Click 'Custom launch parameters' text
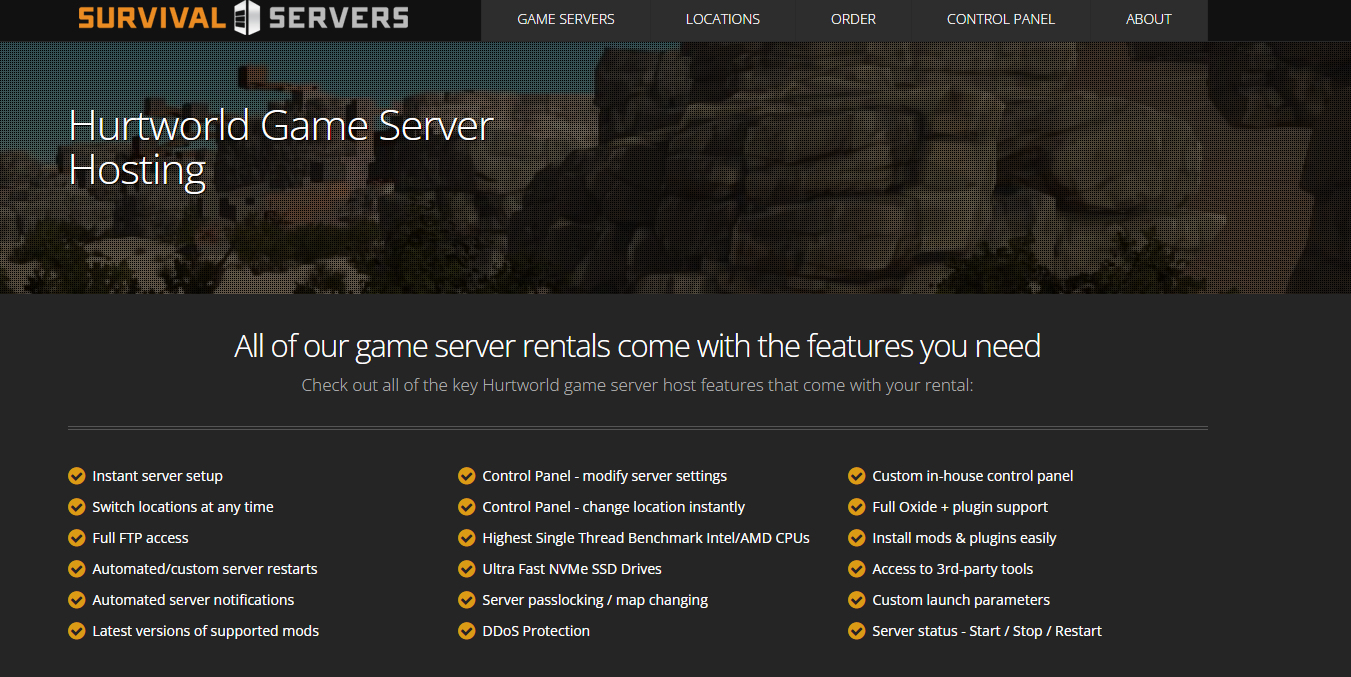The image size is (1351, 677). click(961, 600)
